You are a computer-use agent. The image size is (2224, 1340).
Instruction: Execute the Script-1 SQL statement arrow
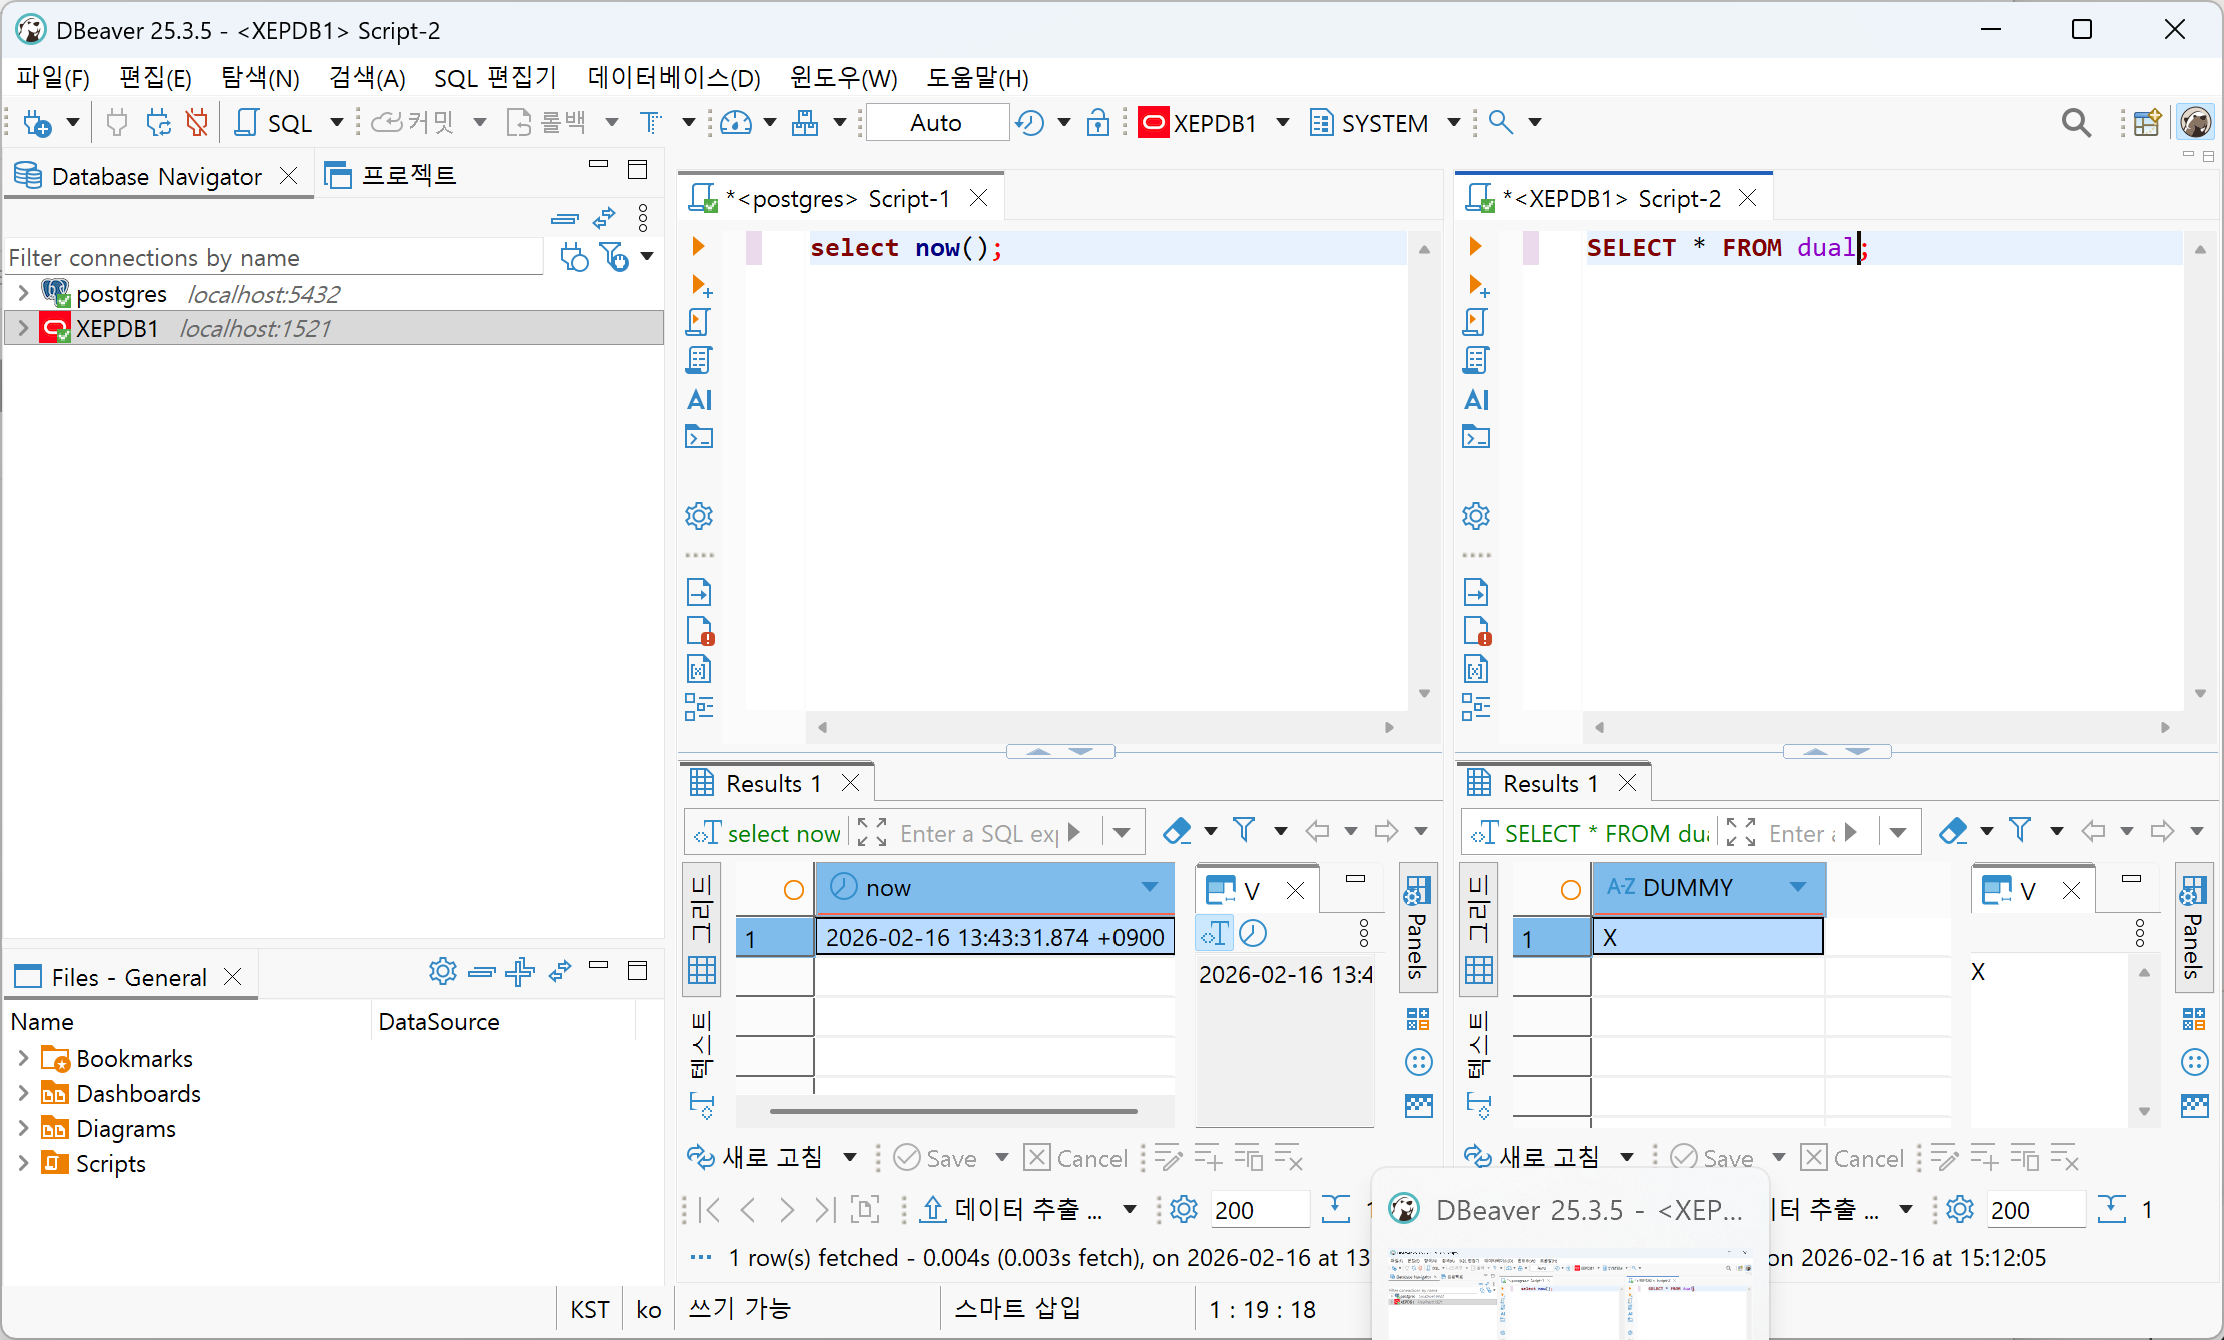tap(698, 246)
